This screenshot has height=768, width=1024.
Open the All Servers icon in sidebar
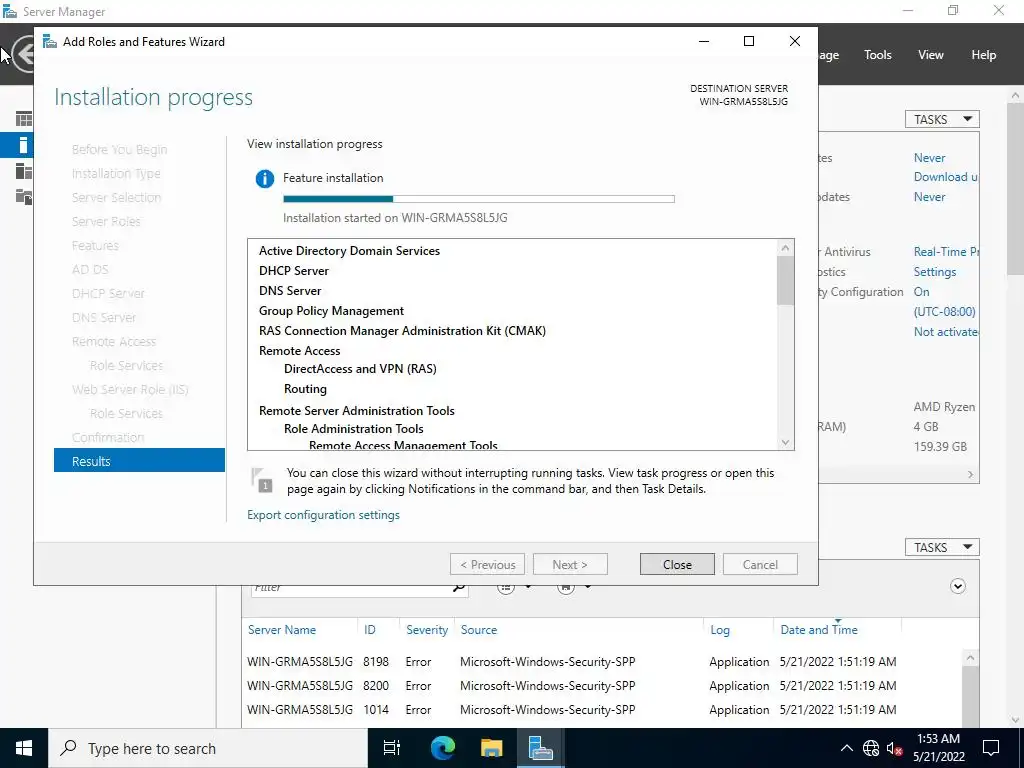pos(24,170)
